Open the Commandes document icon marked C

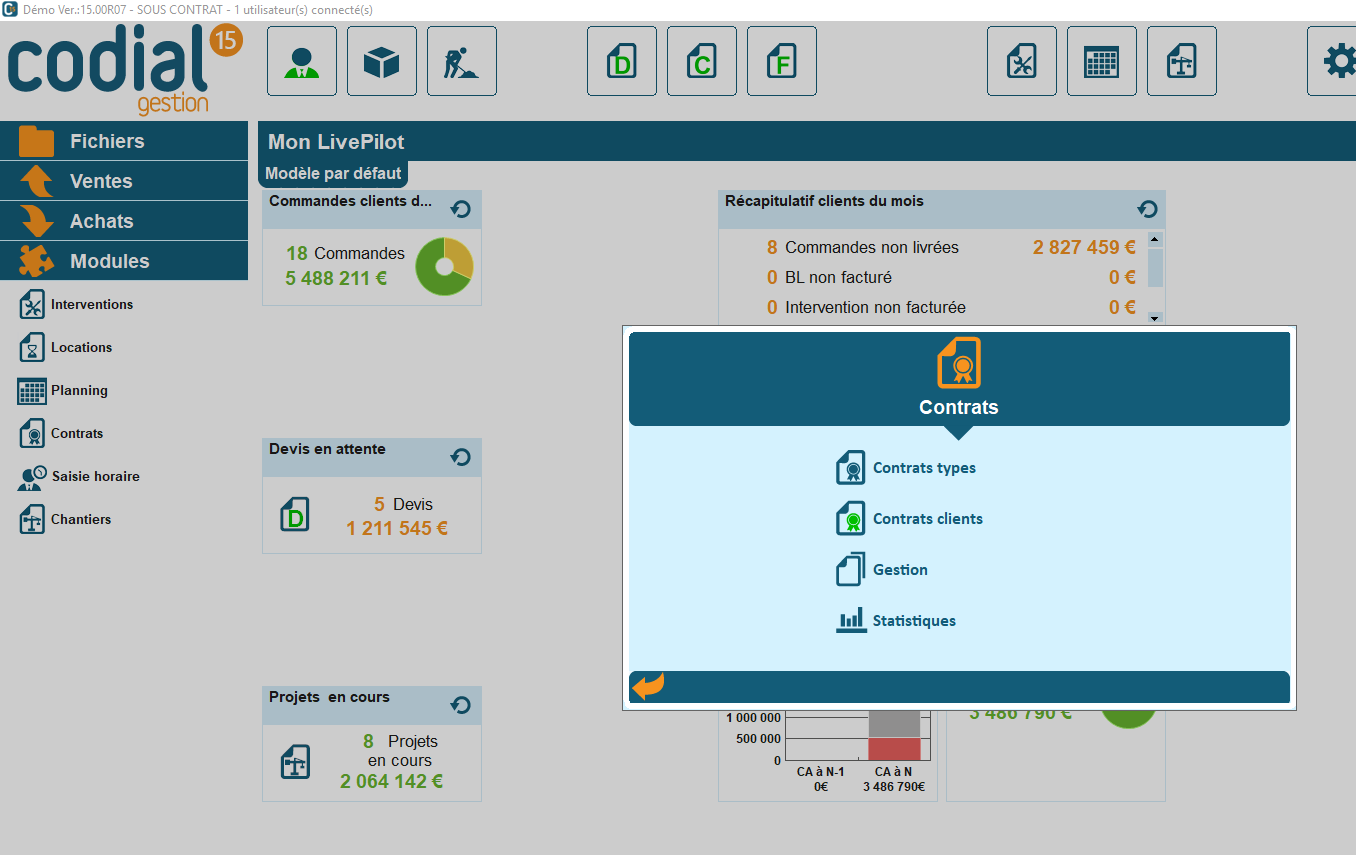click(x=701, y=60)
